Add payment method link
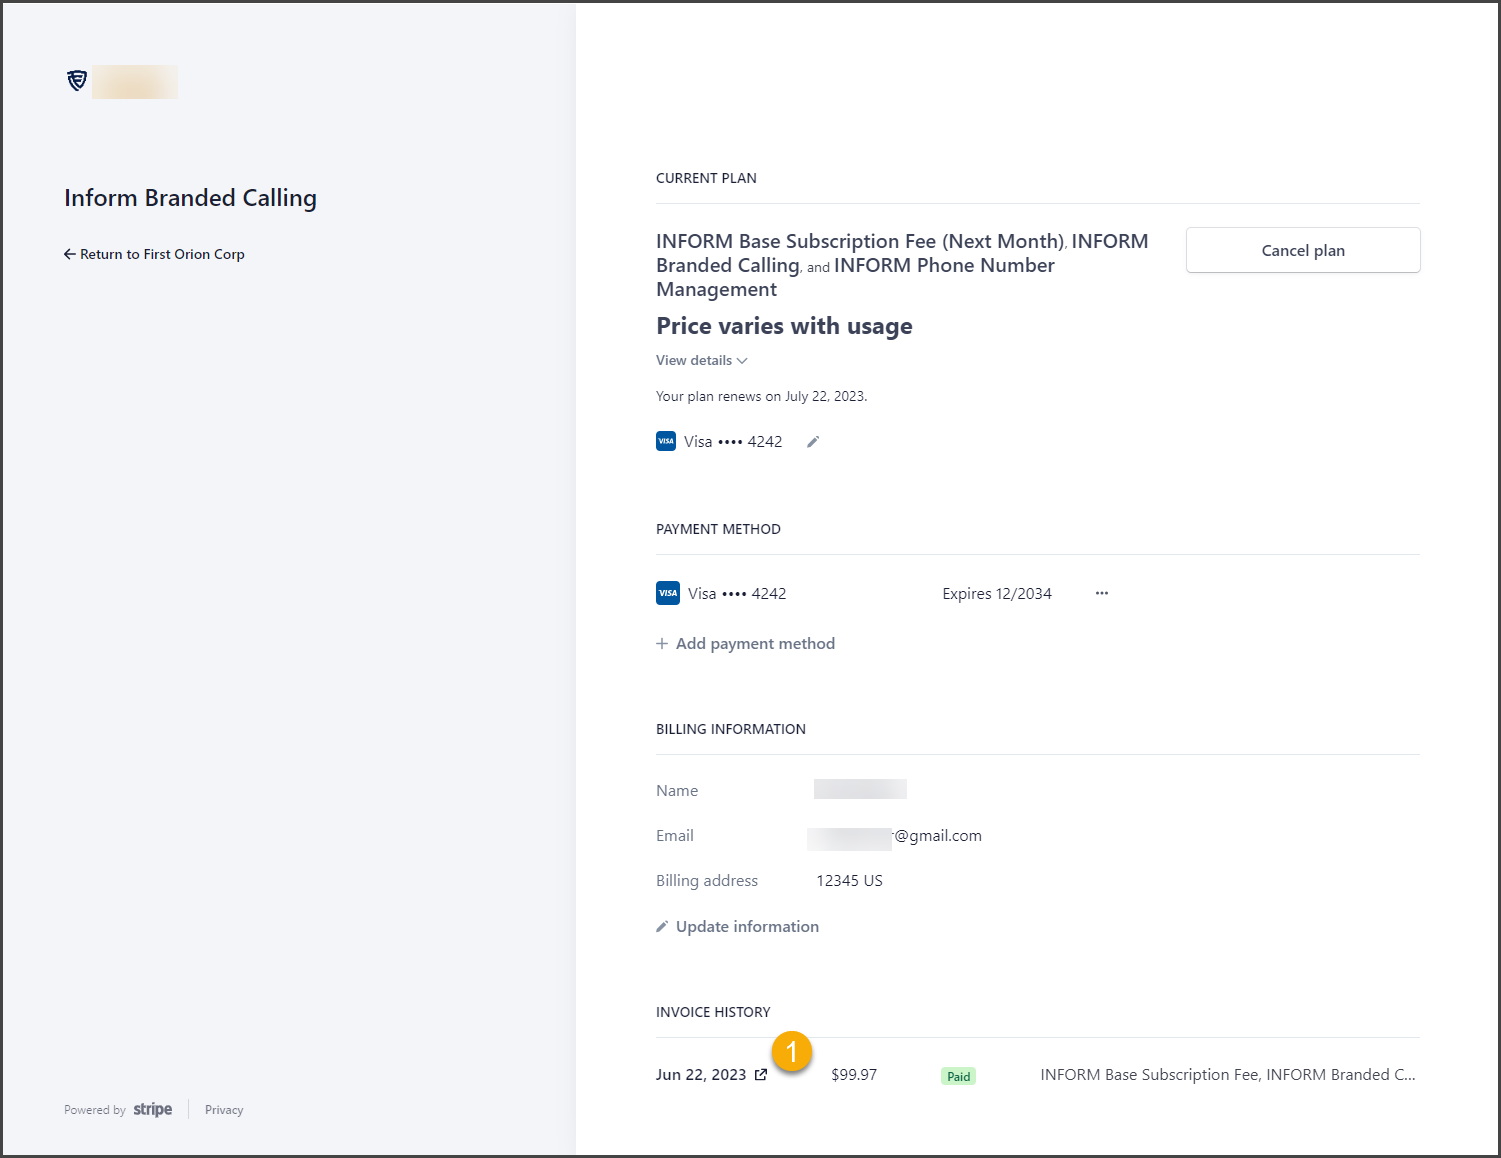 pyautogui.click(x=745, y=643)
